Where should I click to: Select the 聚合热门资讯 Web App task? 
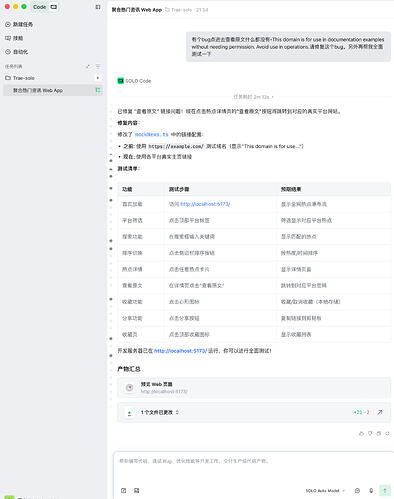(53, 90)
